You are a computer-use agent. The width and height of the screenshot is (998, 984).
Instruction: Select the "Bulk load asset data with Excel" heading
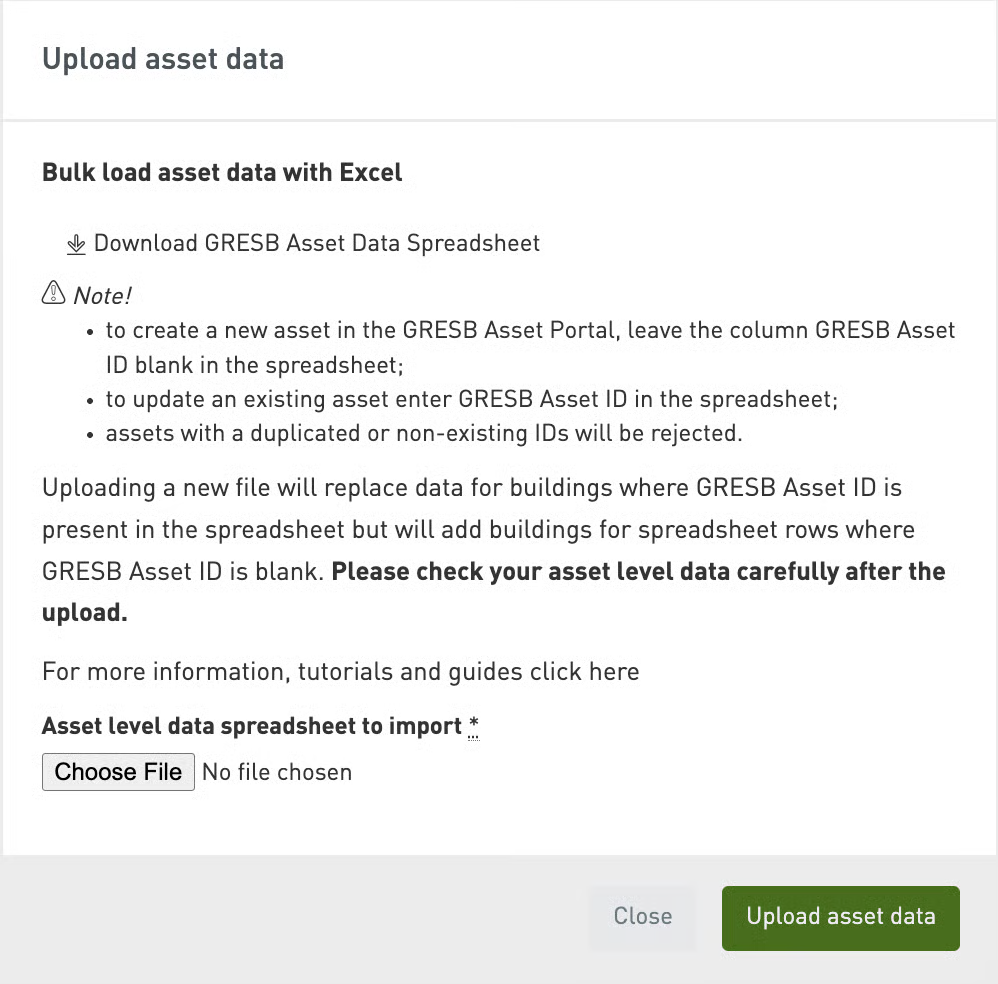tap(222, 172)
